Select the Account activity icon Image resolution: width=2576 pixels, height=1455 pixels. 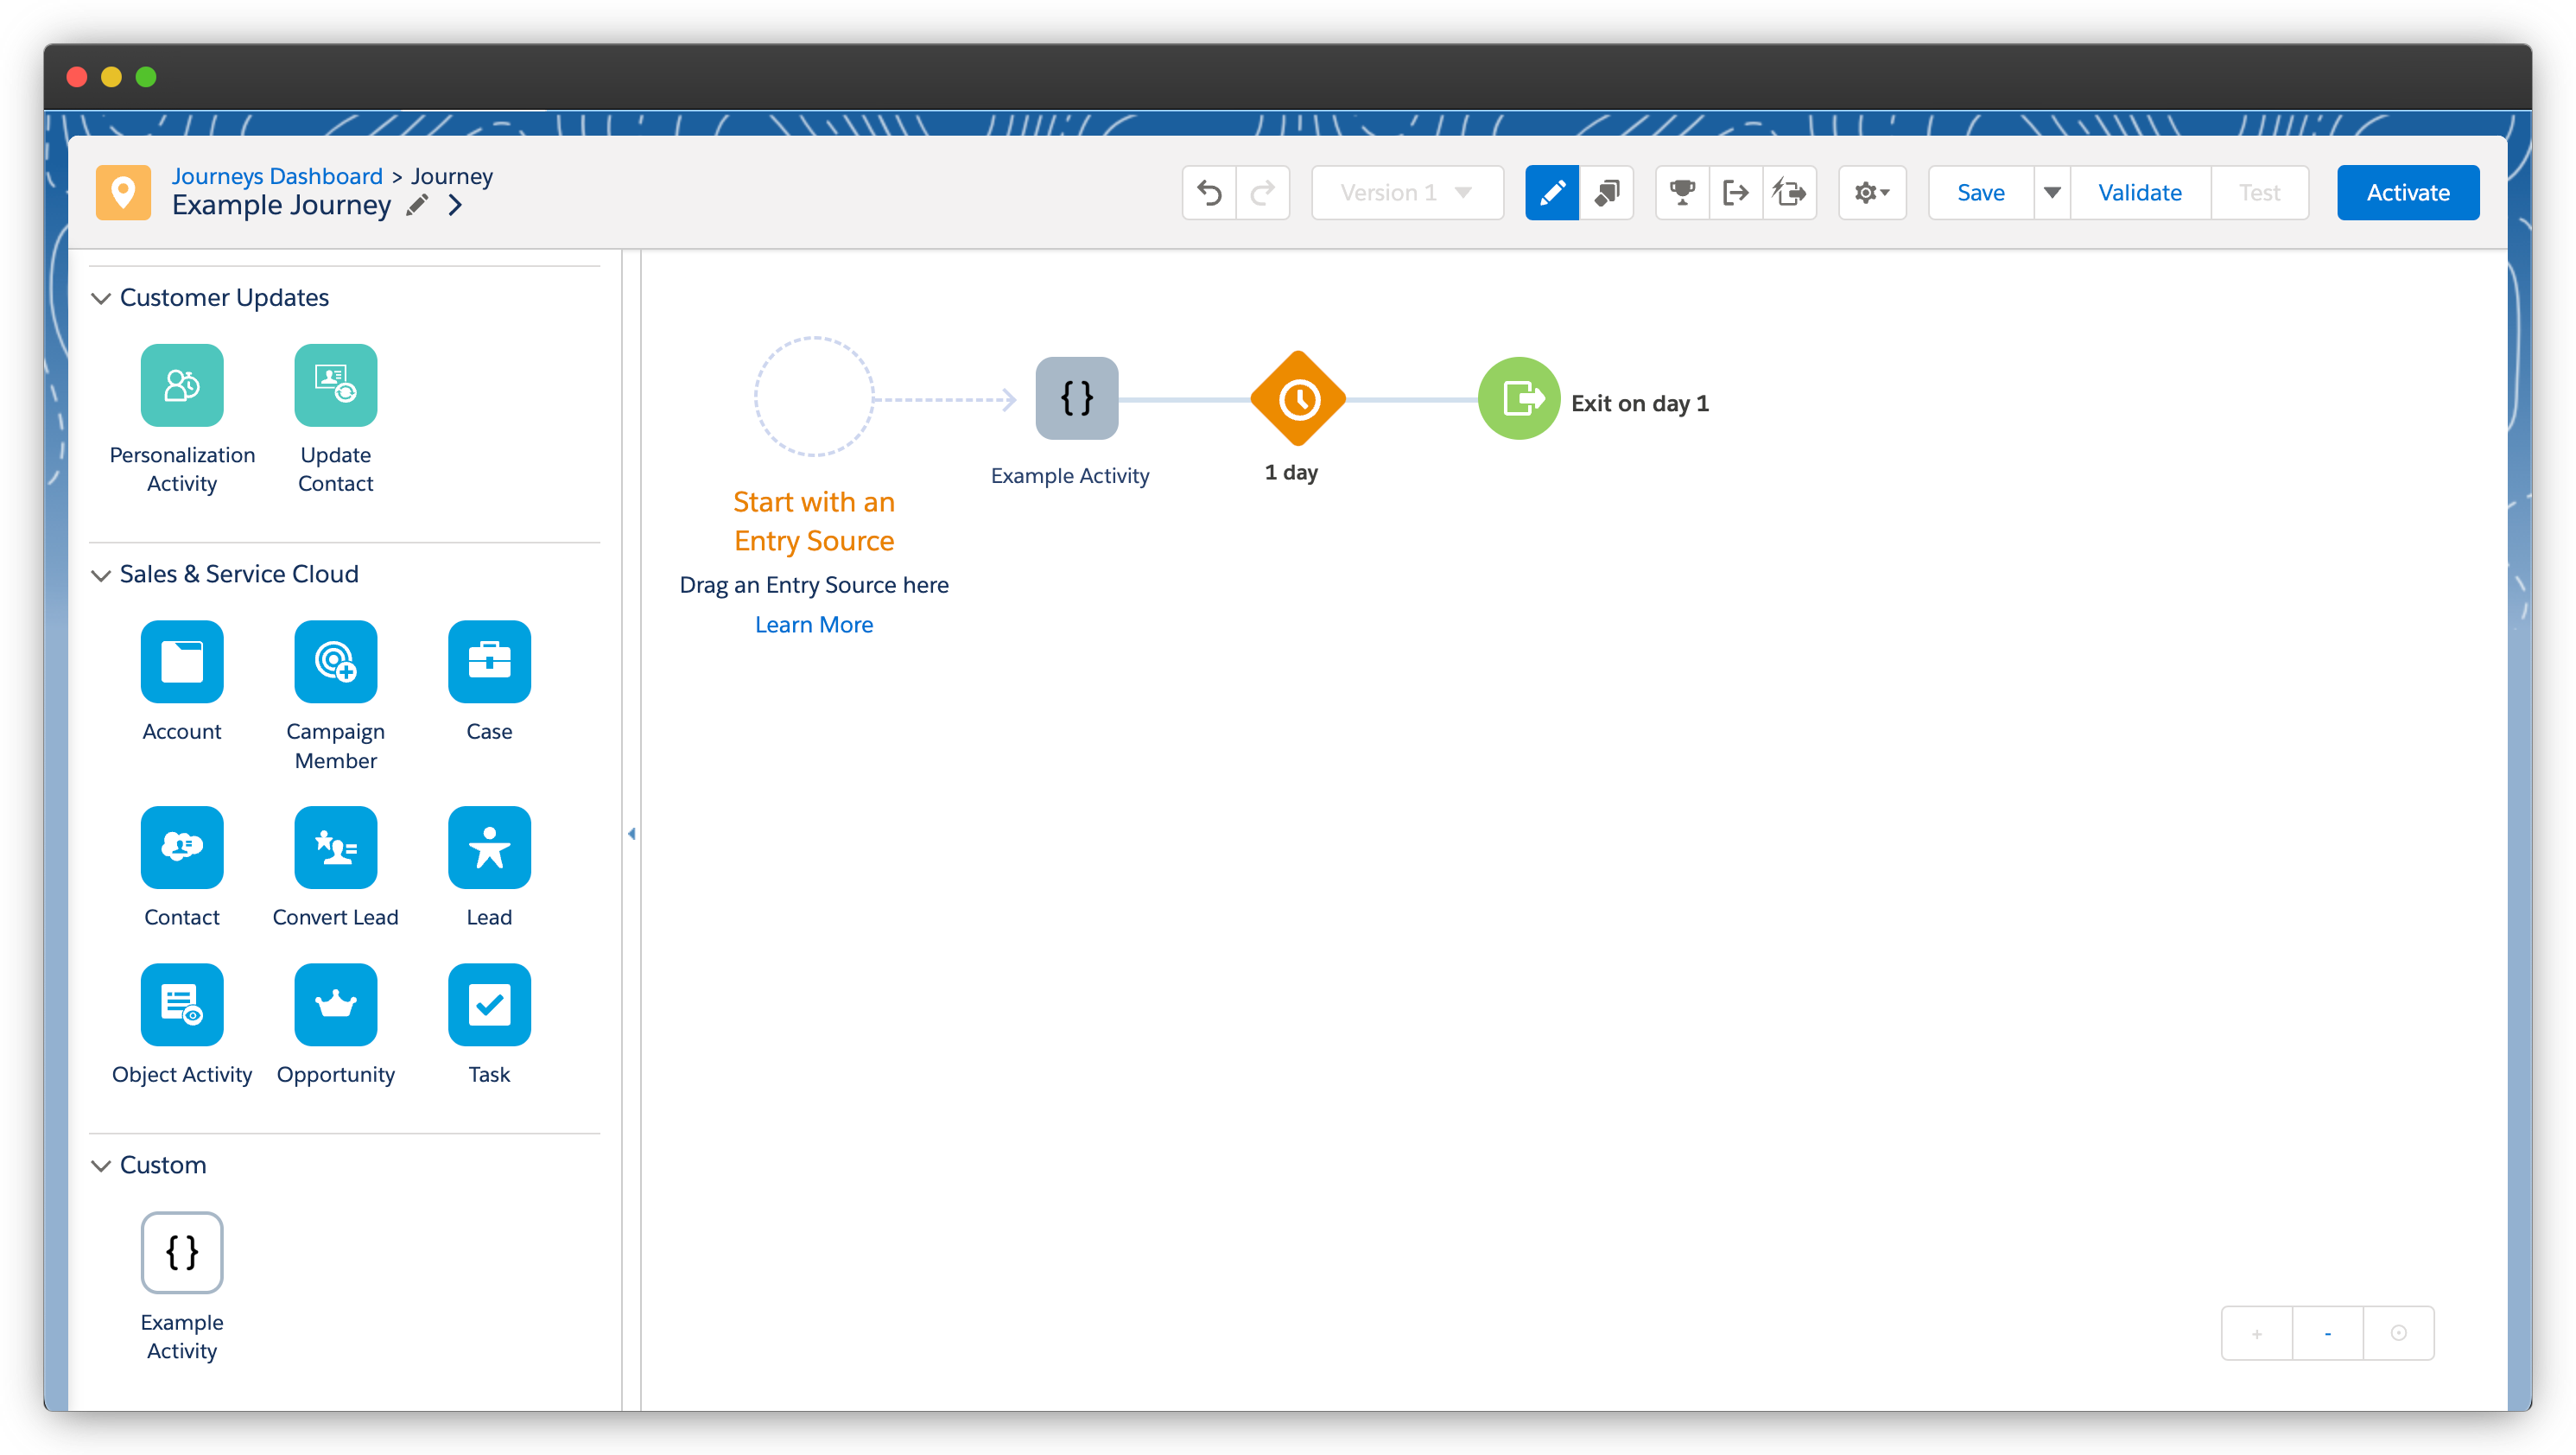[182, 662]
